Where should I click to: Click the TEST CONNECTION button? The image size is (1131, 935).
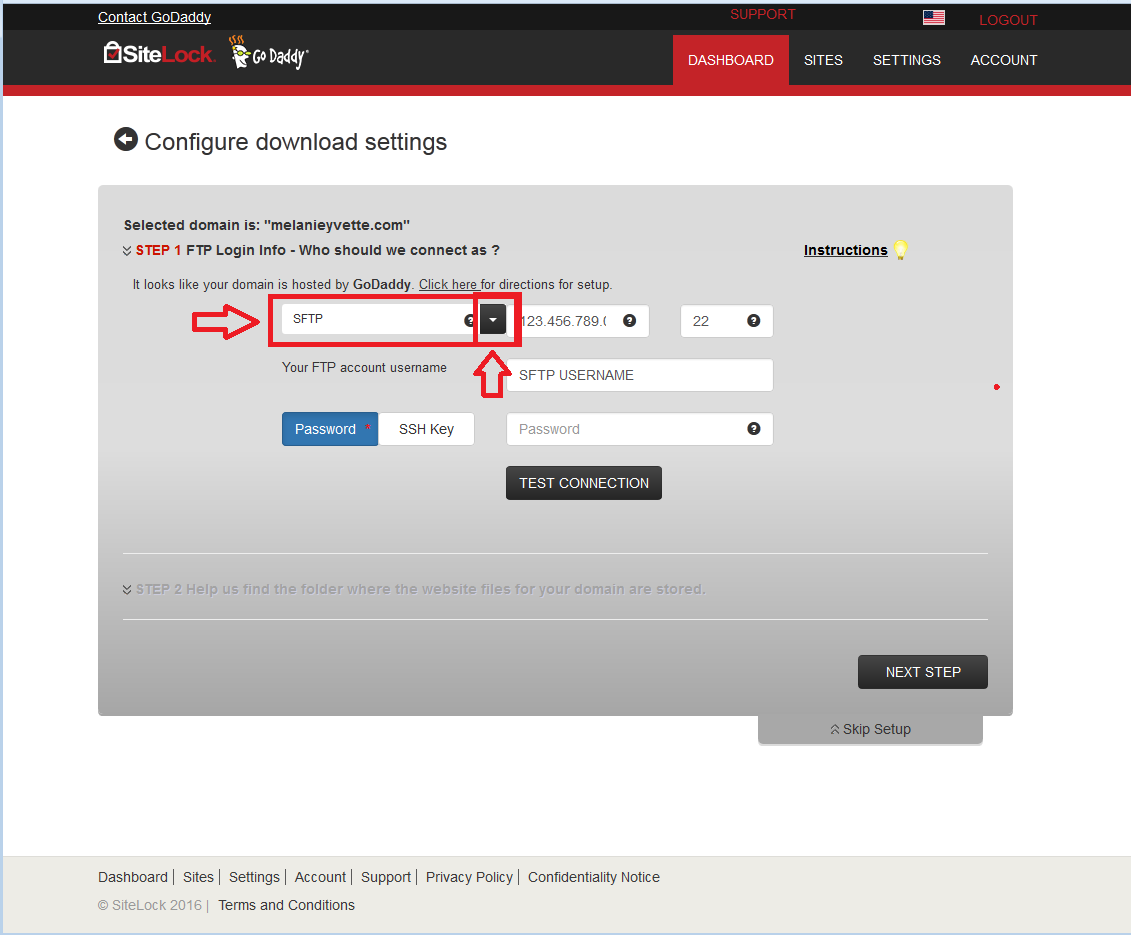(x=584, y=483)
